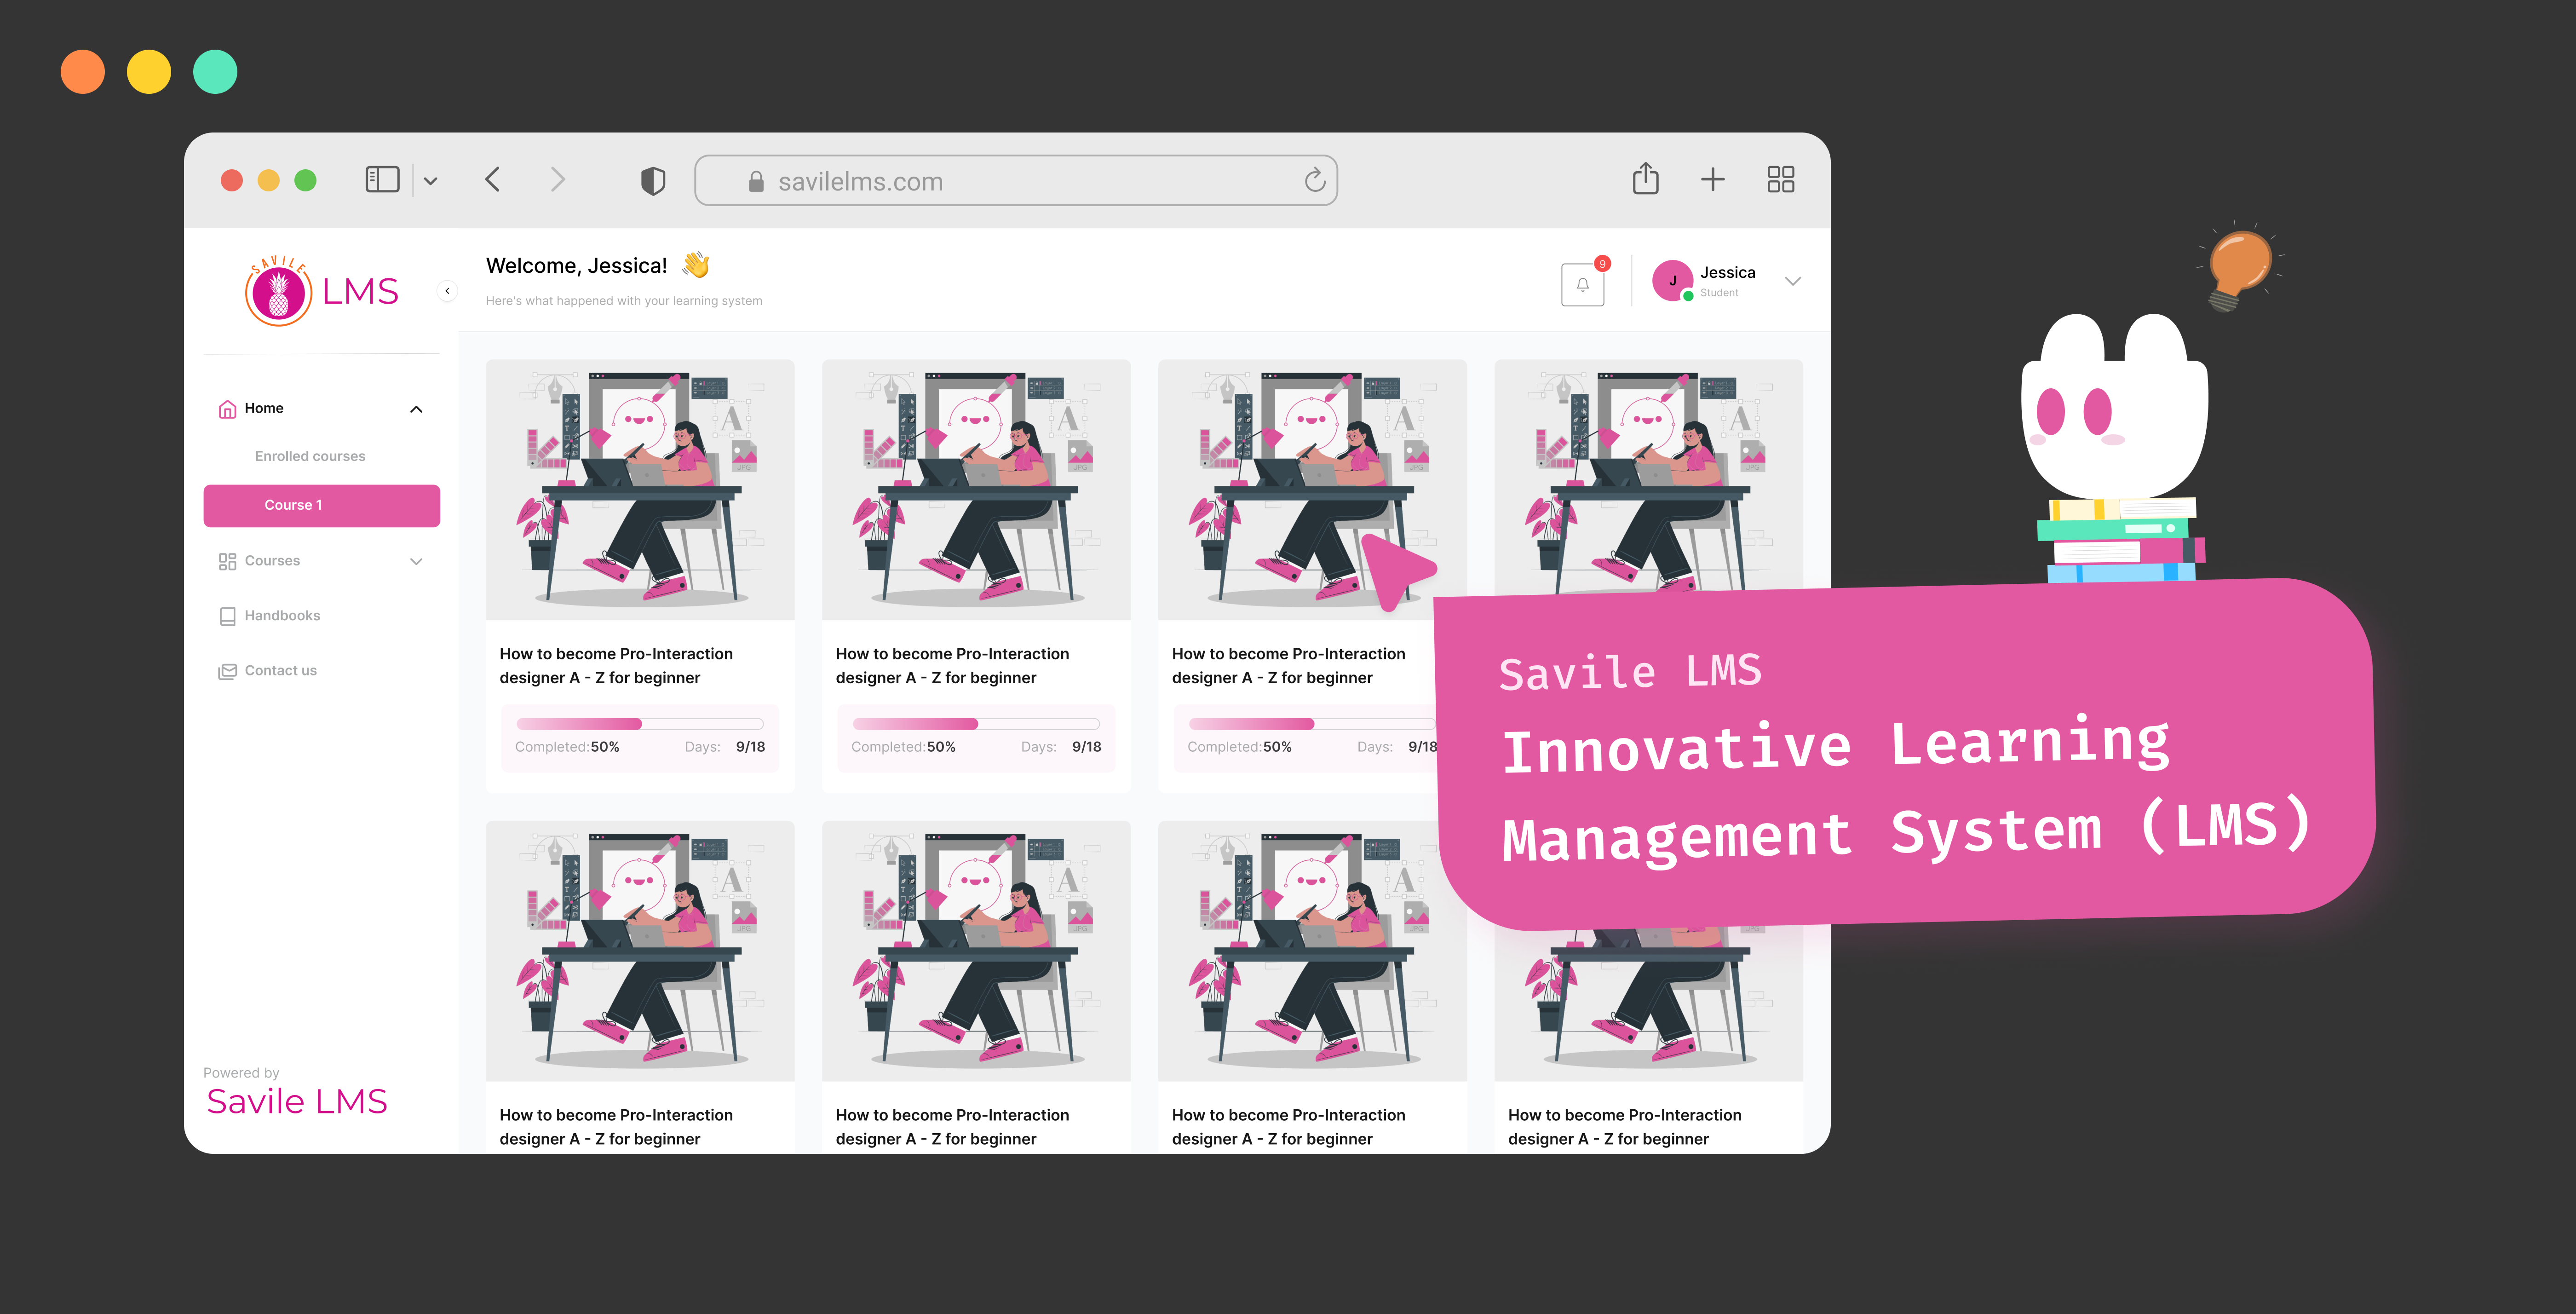Click the first course's progress bar
The height and width of the screenshot is (1314, 2576).
pyautogui.click(x=640, y=724)
